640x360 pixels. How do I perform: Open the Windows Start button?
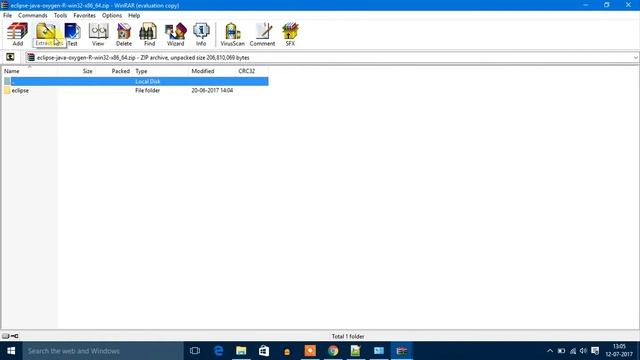(11, 351)
